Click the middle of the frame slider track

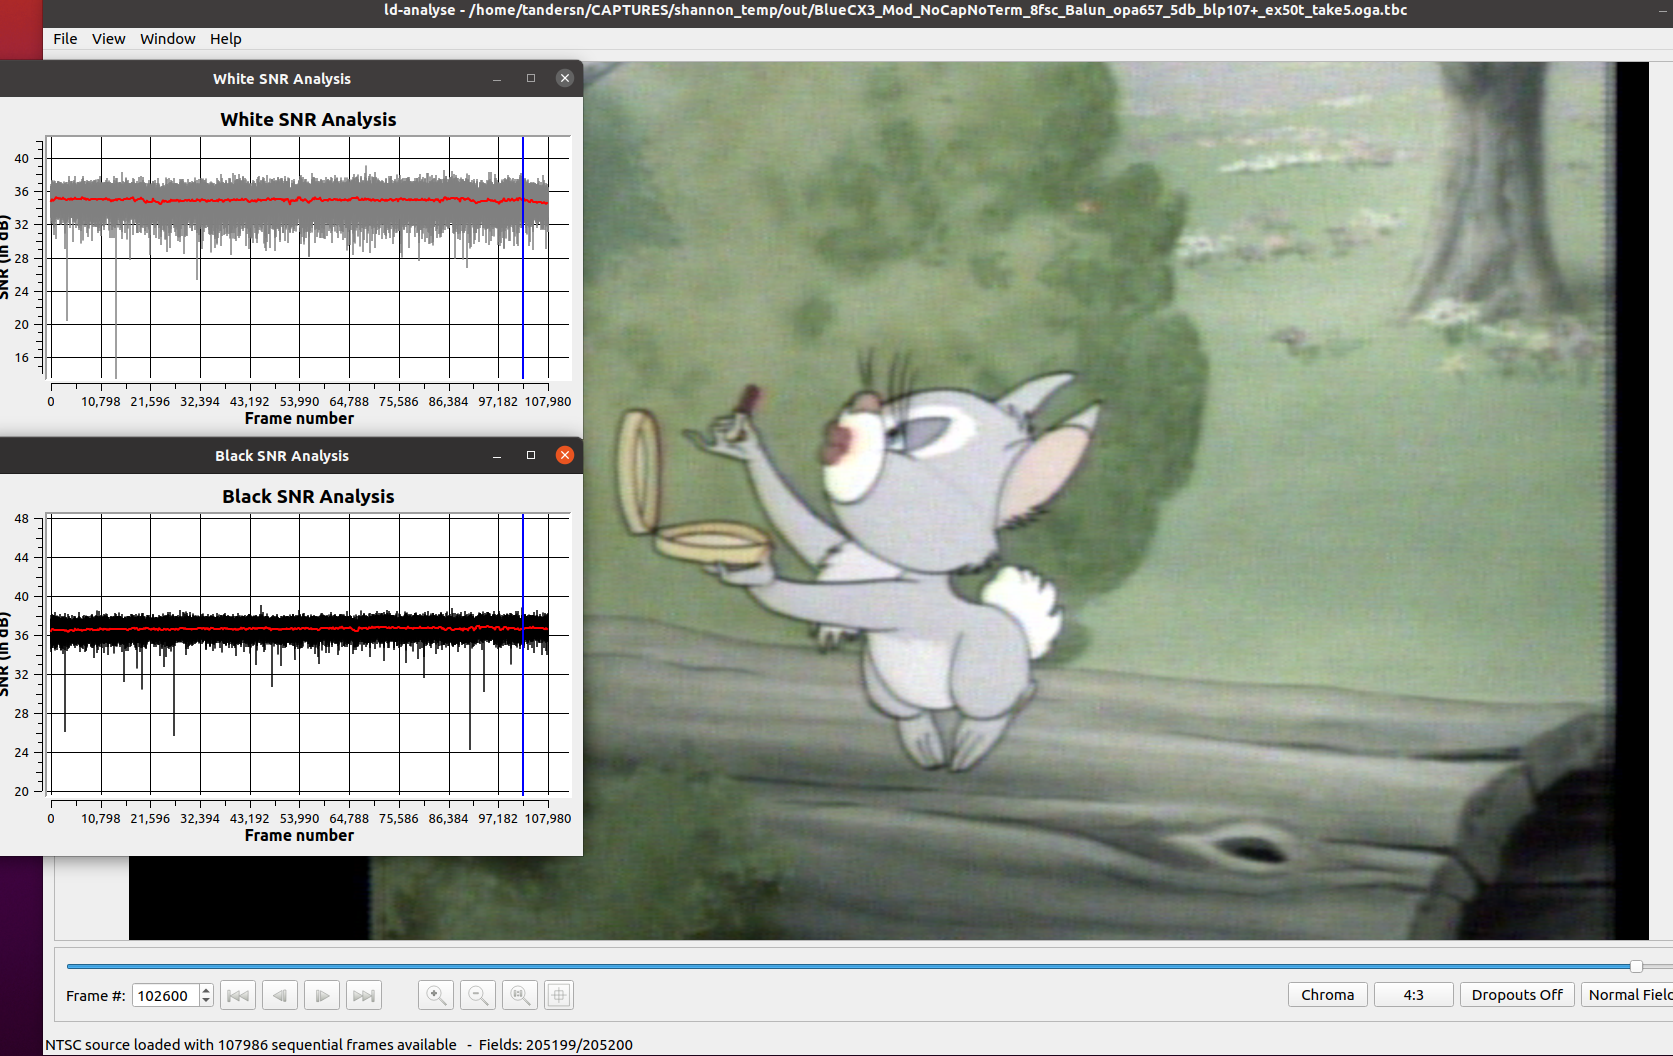point(870,966)
